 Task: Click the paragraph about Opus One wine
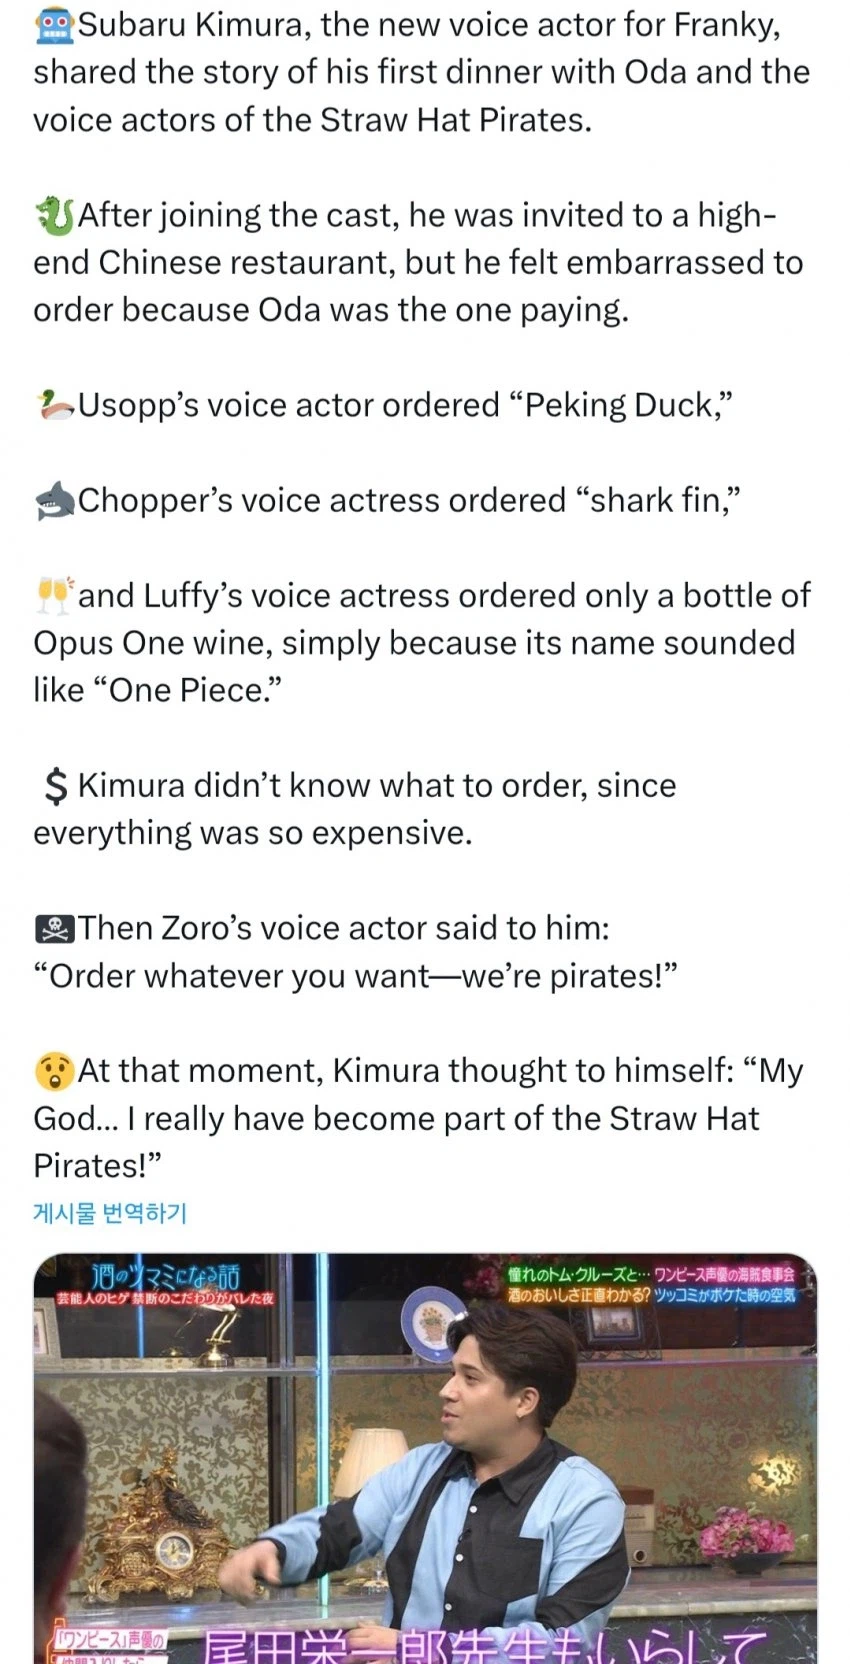click(422, 643)
